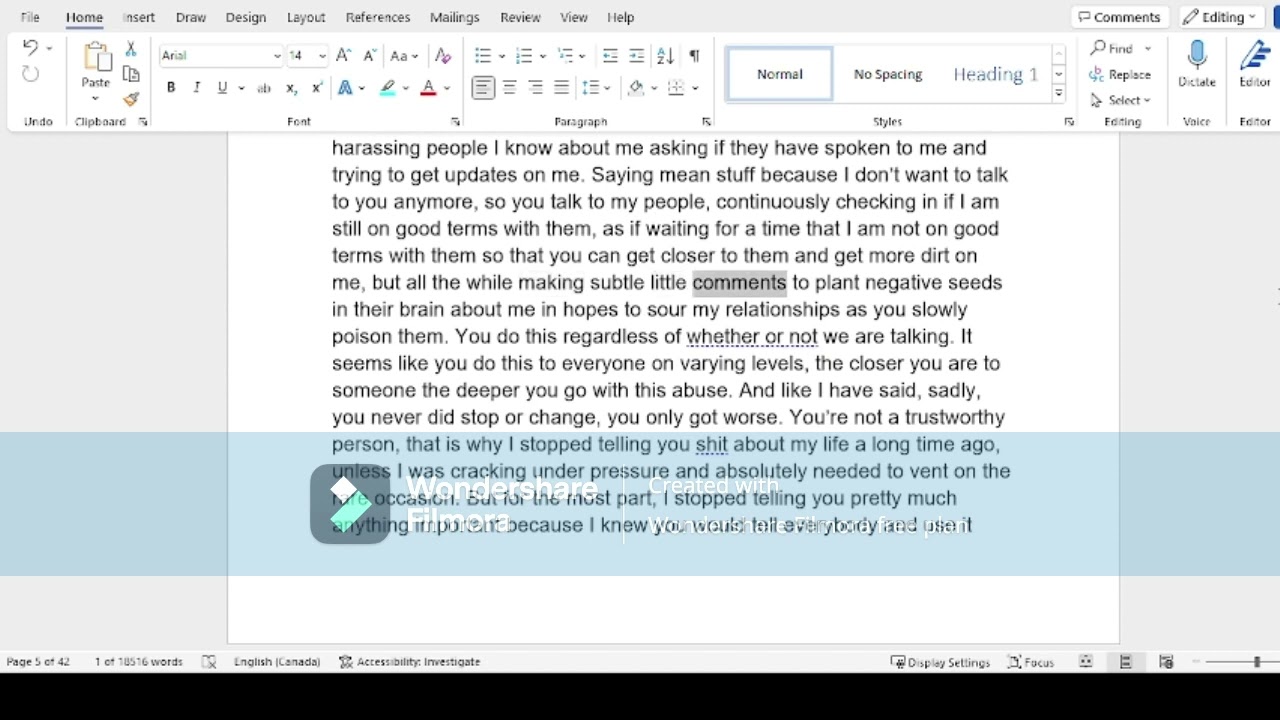Open Accessibility: Investigate in status bar

(x=409, y=662)
